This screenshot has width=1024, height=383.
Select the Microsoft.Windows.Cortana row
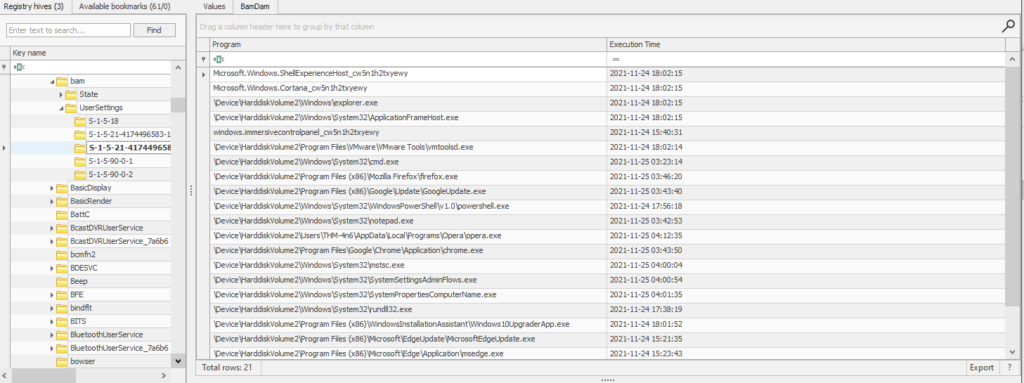[607, 88]
